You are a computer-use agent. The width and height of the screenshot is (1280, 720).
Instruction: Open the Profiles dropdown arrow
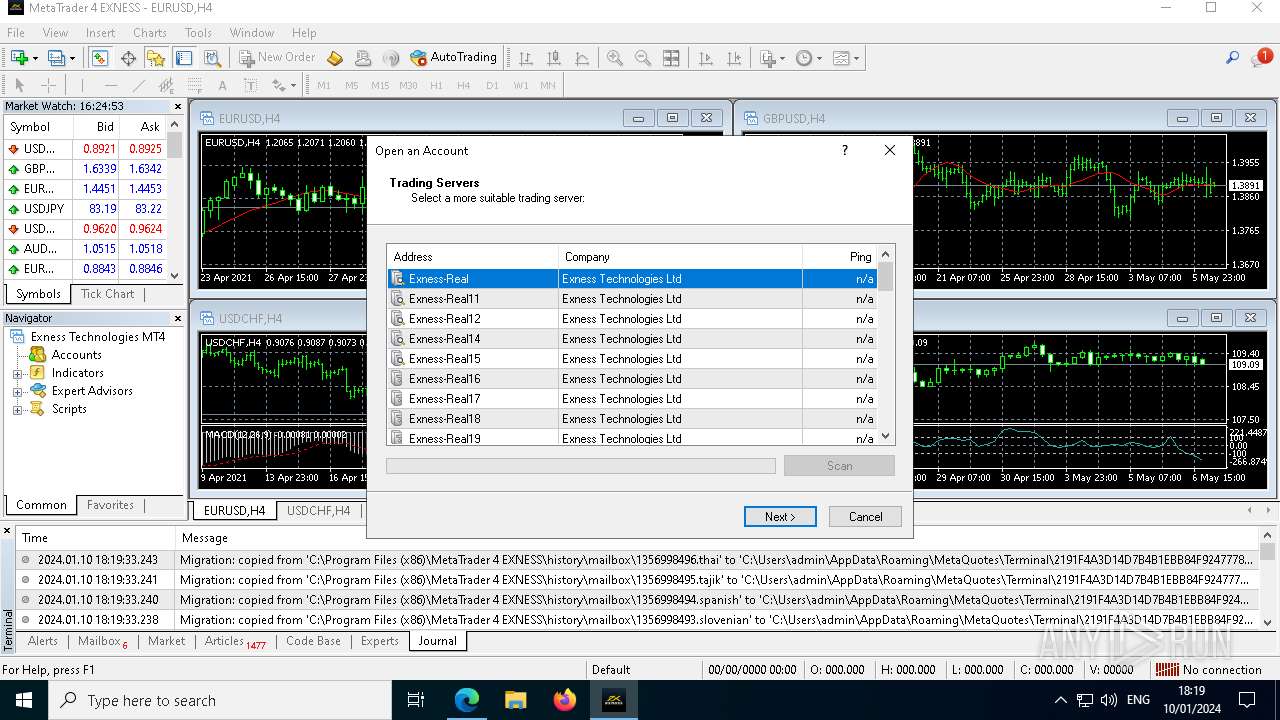(x=72, y=58)
